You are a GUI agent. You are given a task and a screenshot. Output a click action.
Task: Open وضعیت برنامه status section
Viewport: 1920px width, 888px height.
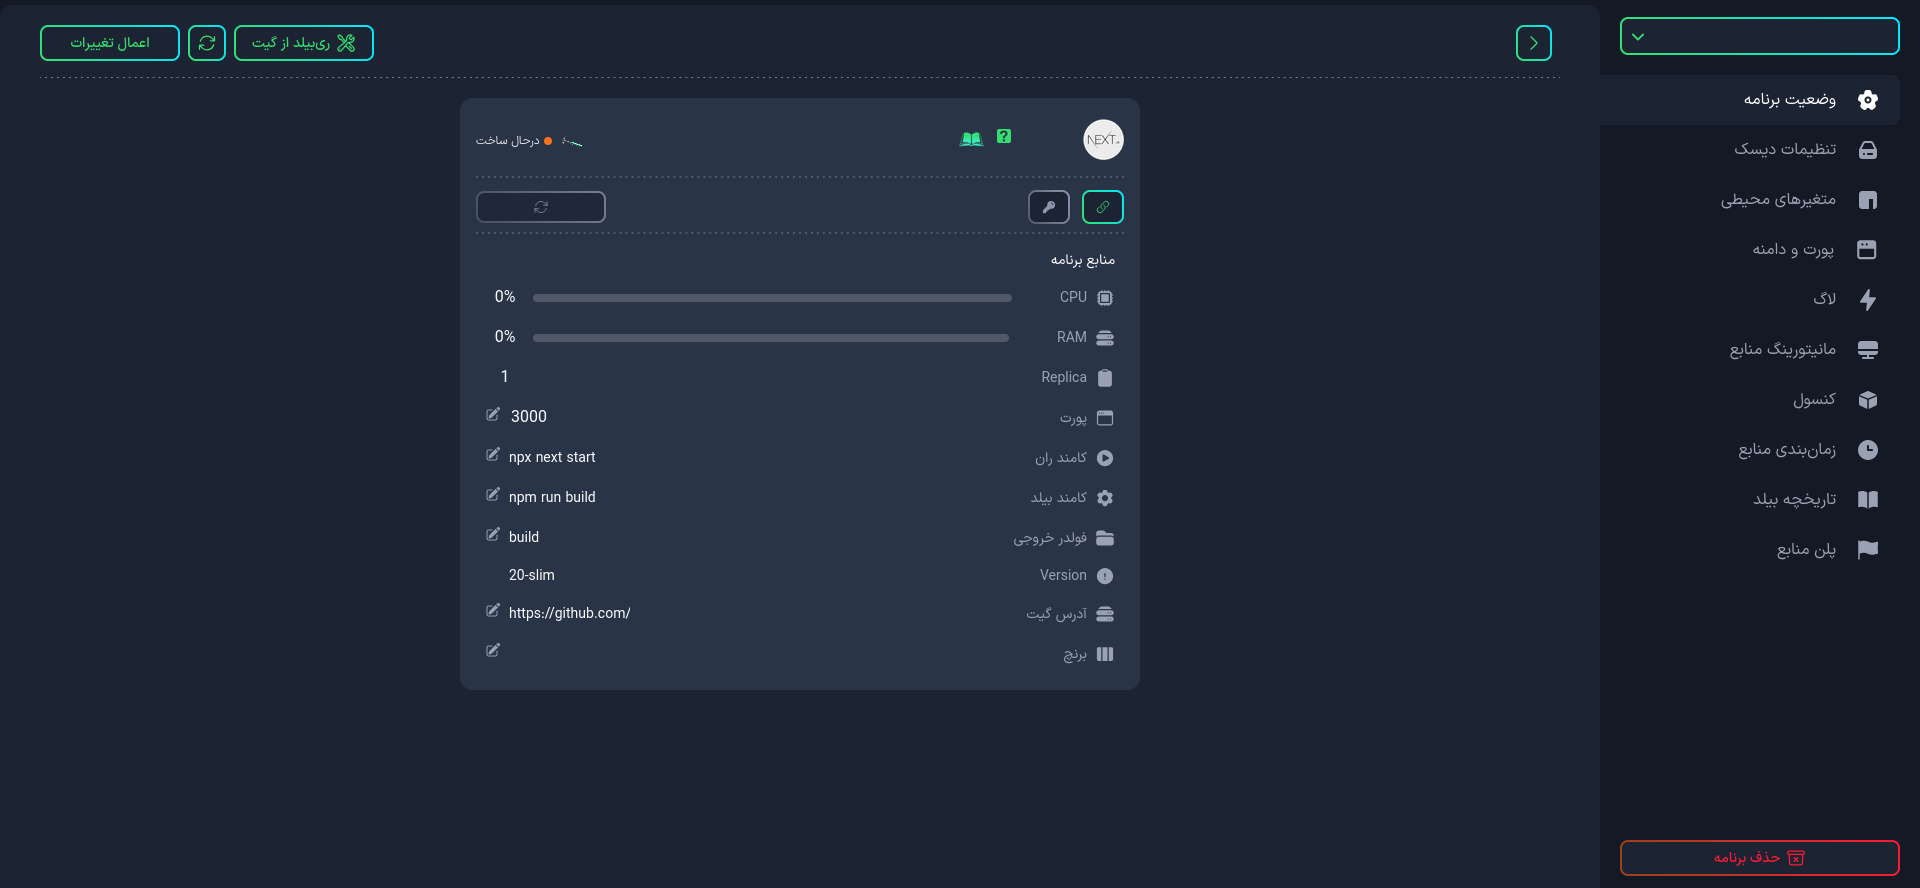tap(1750, 100)
